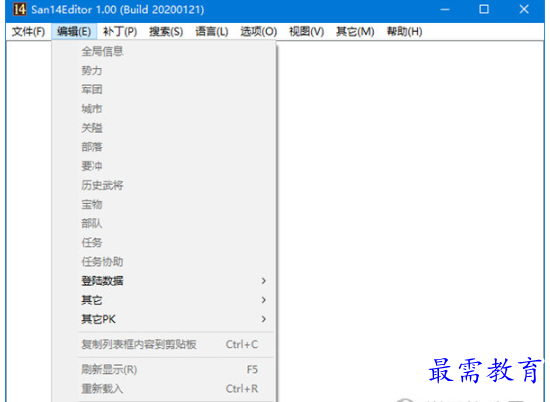Open the 补丁(P) menu
Screen dimensions: 550x402
coord(120,32)
